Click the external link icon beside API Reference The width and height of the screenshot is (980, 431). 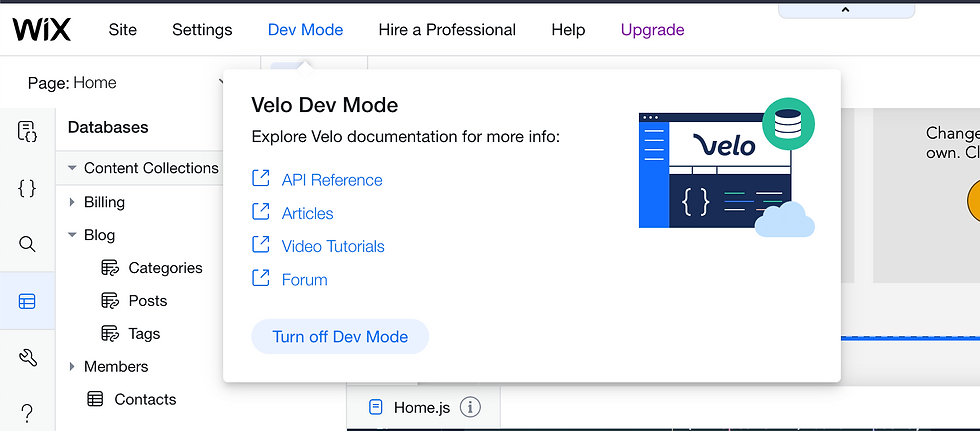click(x=261, y=179)
